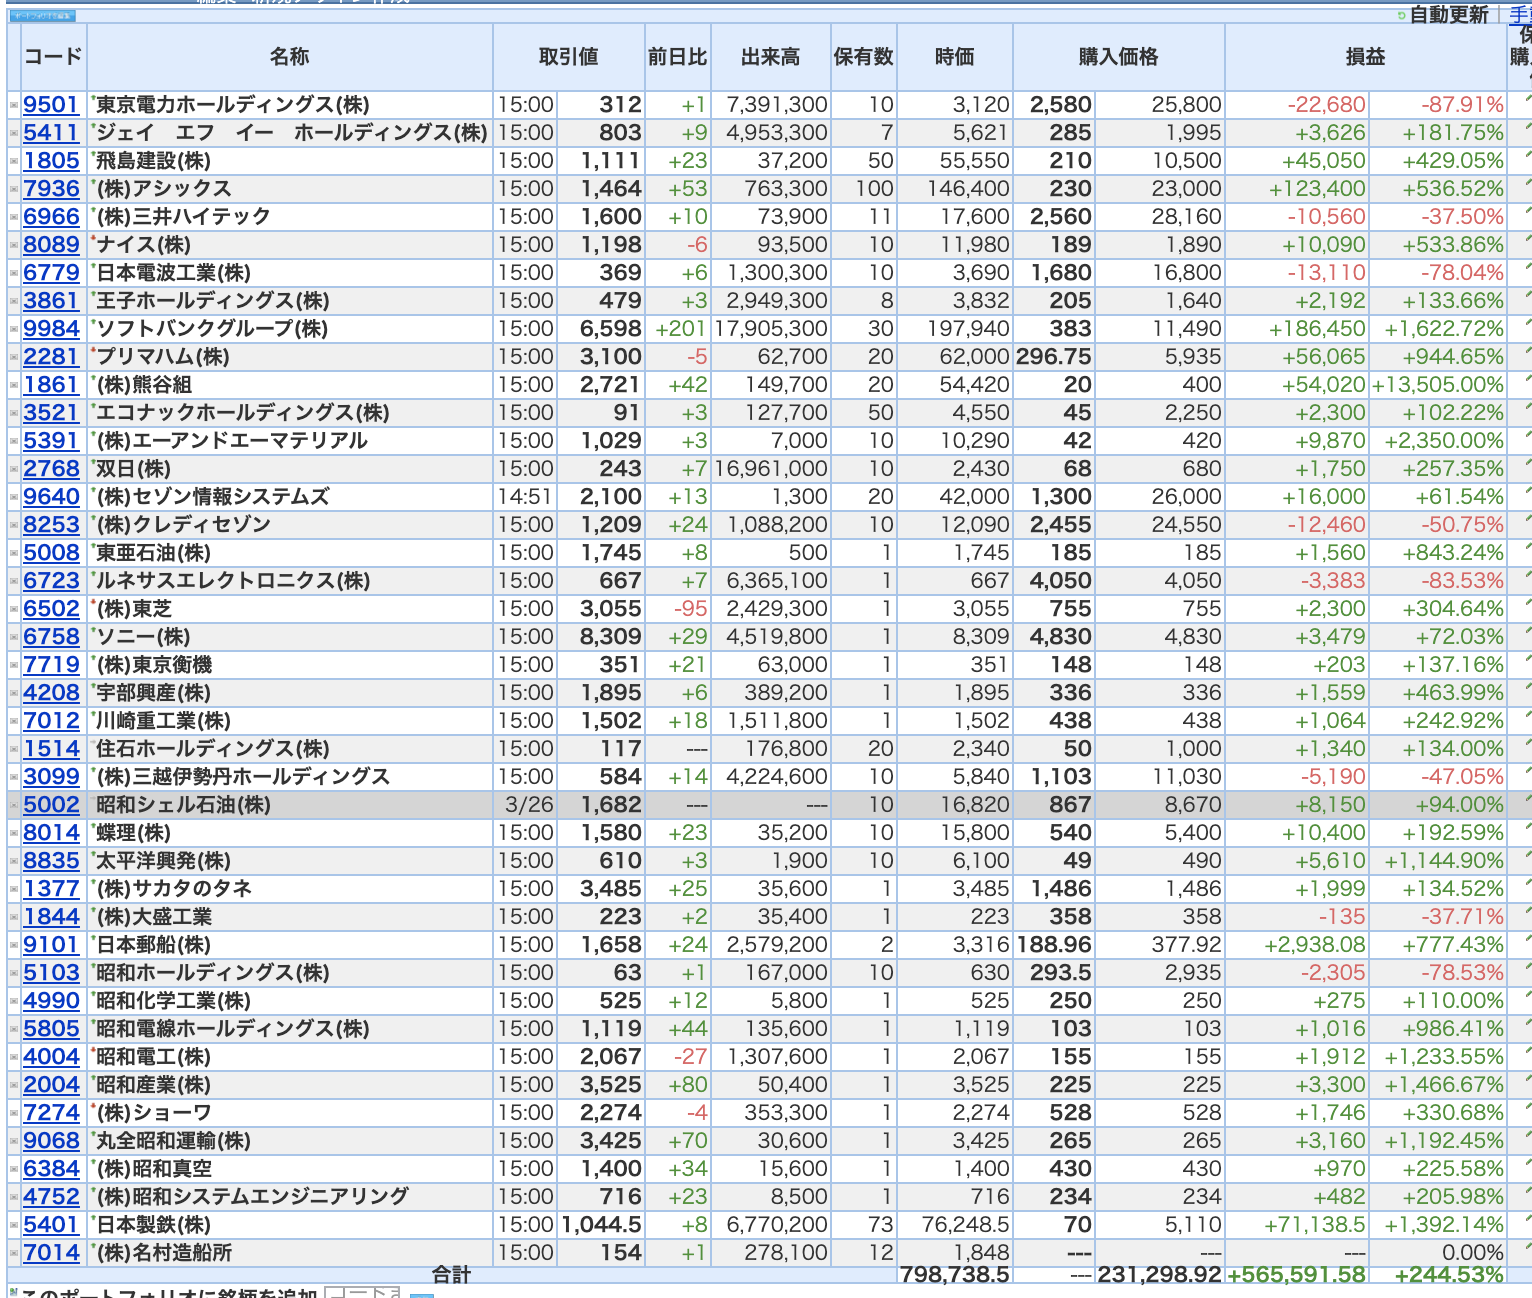Click the 出来高 column header
This screenshot has width=1532, height=1298.
771,57
